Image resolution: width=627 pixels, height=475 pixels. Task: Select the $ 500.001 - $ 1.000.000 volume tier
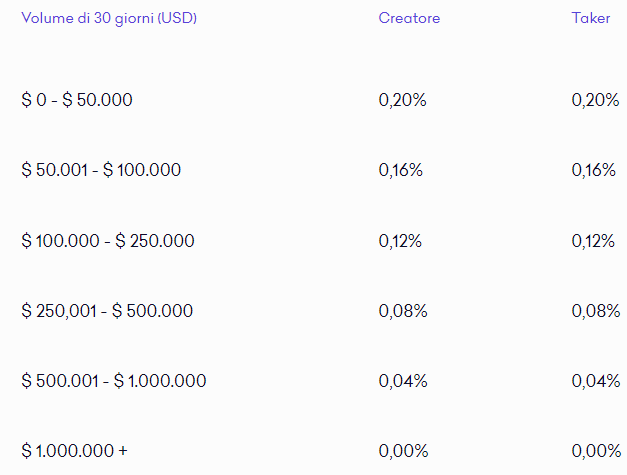(x=114, y=381)
